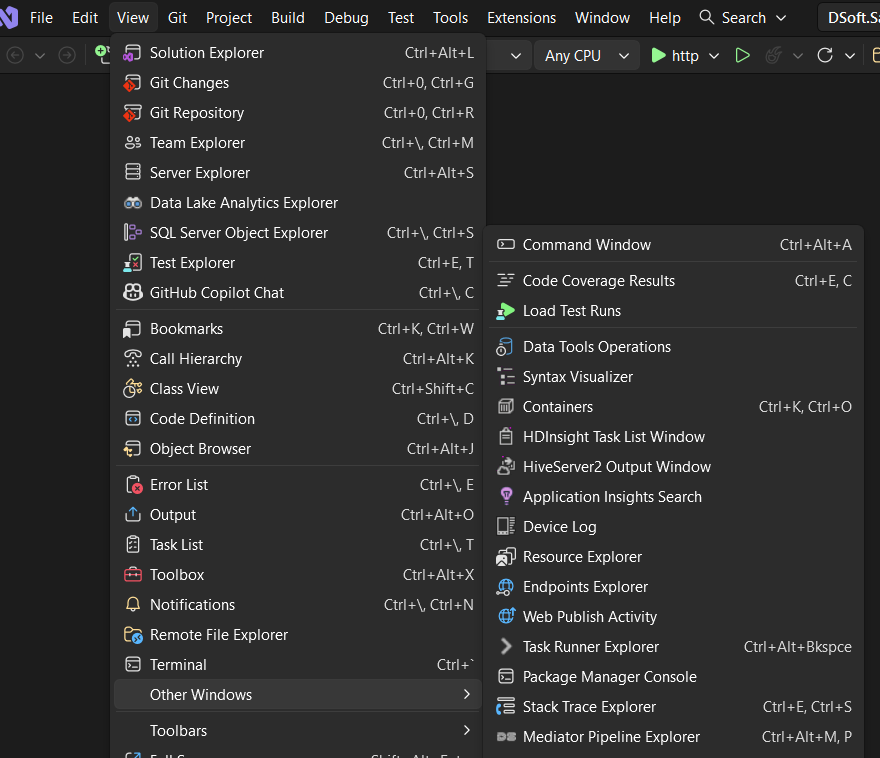This screenshot has height=758, width=880.
Task: Open the Terminal window
Action: tap(297, 665)
